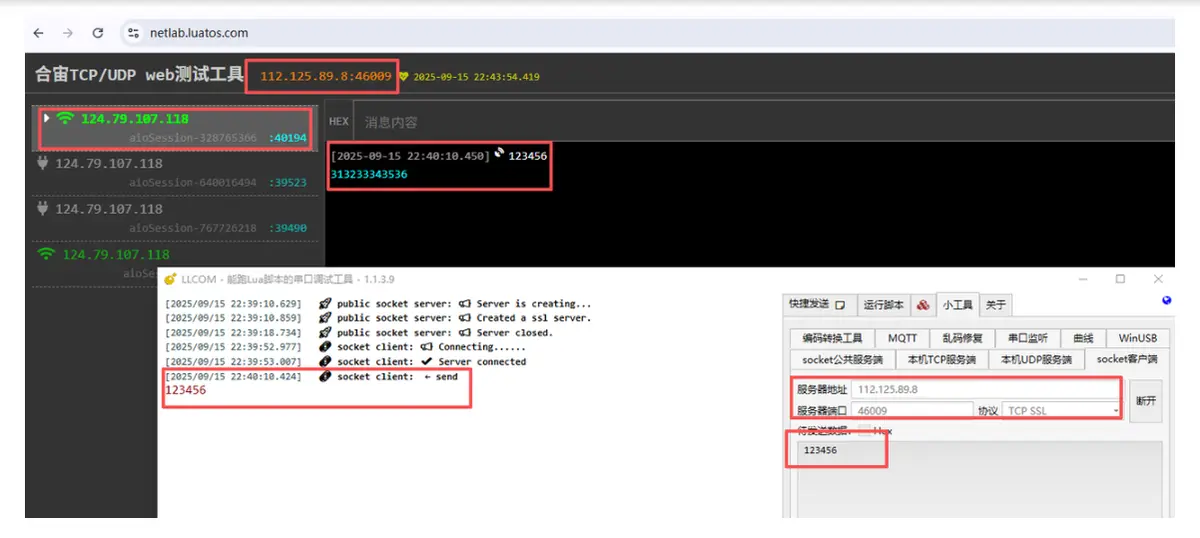Expand arrow of session aioSession-328765366
Viewport: 1200px width, 538px height.
(x=47, y=118)
